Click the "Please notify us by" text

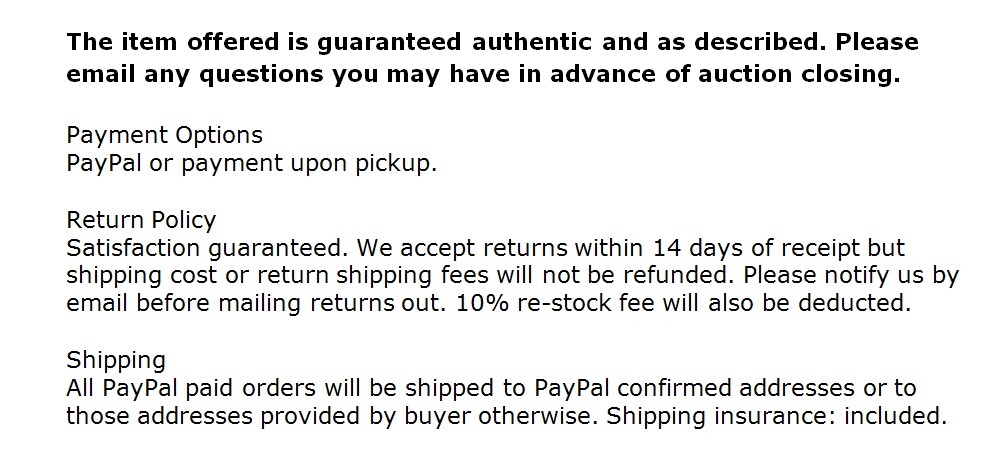pyautogui.click(x=851, y=276)
